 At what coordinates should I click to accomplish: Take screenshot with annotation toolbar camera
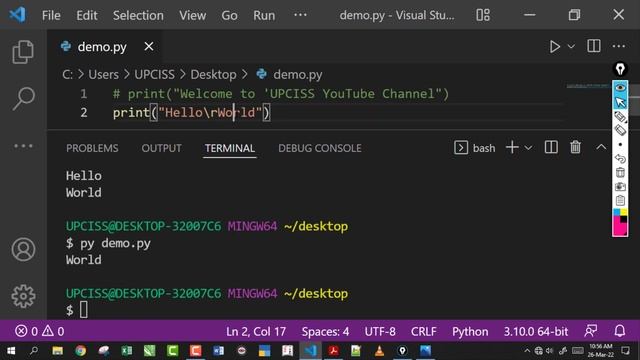point(620,187)
